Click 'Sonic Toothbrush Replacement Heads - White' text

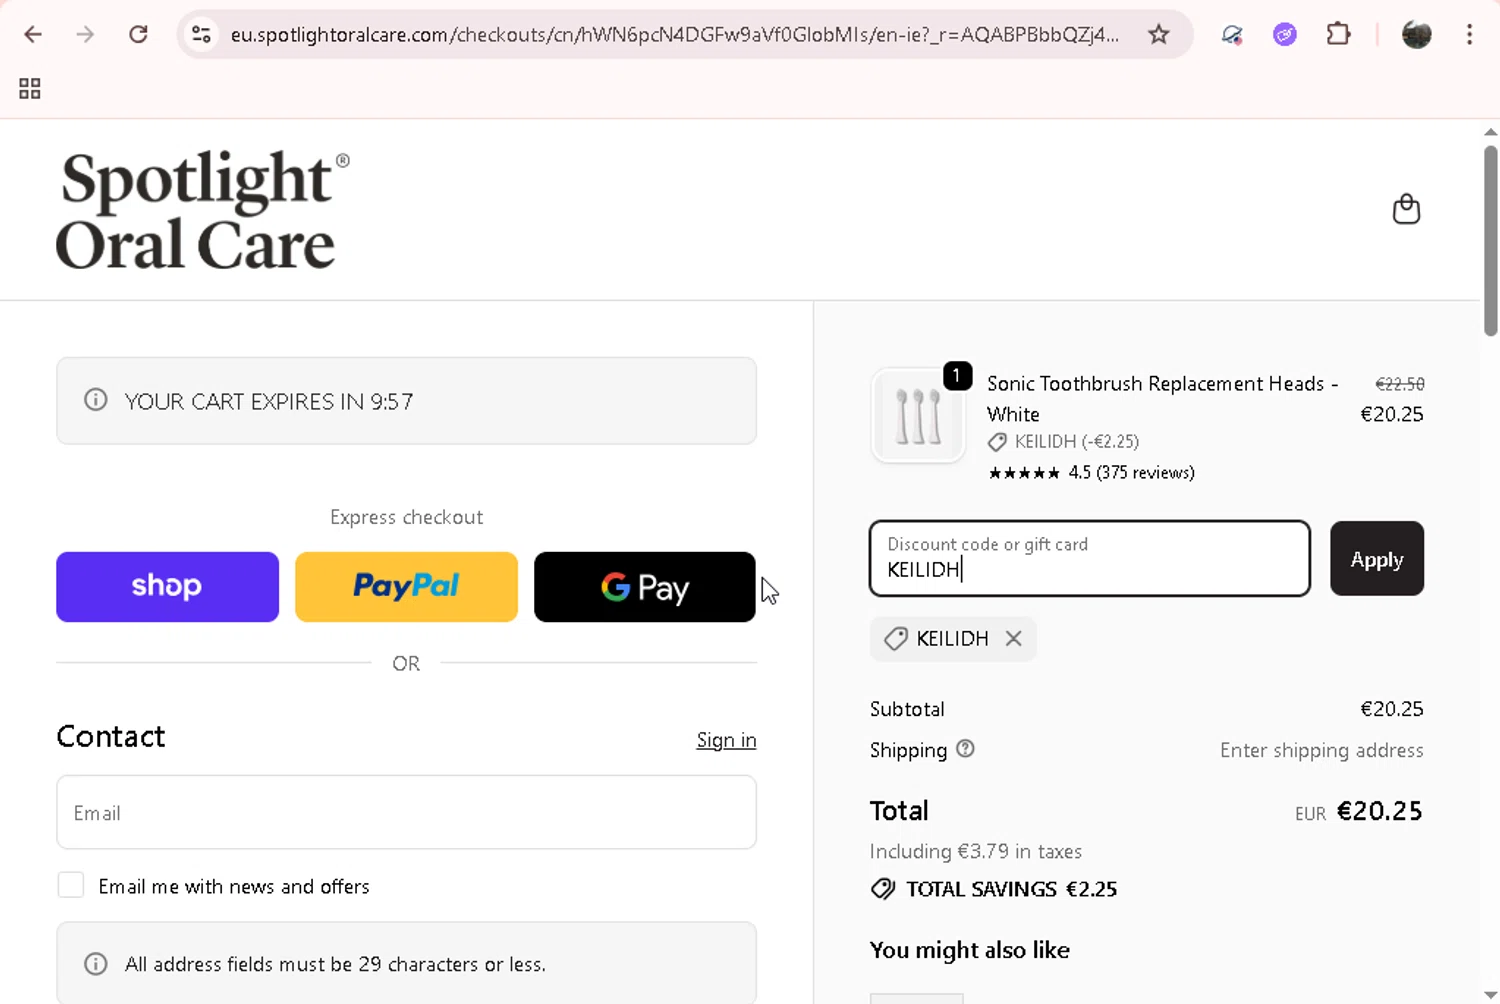(x=1162, y=399)
